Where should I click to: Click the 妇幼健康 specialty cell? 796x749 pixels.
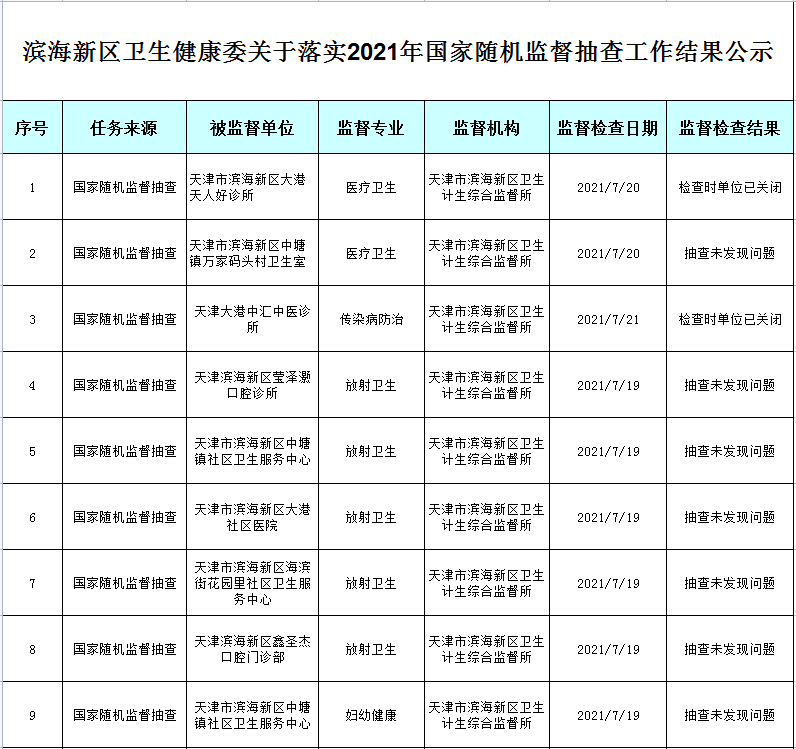tap(371, 715)
